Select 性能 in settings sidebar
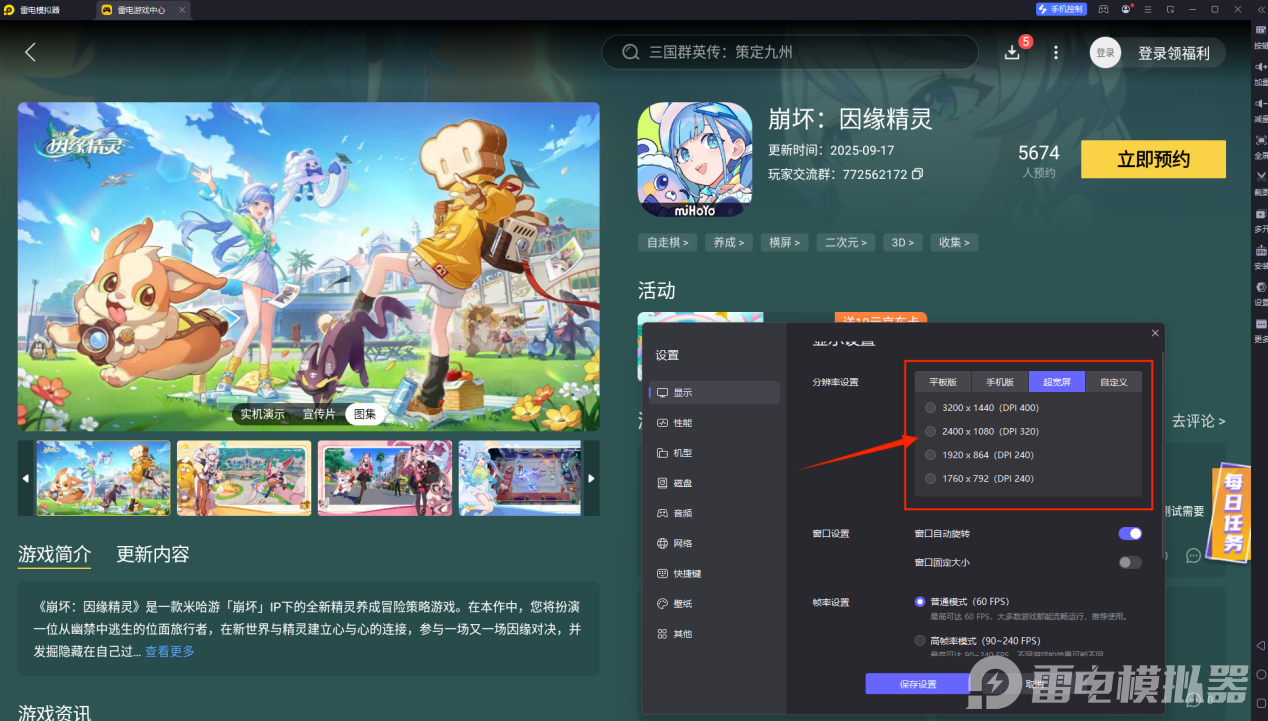This screenshot has height=721, width=1268. point(713,423)
